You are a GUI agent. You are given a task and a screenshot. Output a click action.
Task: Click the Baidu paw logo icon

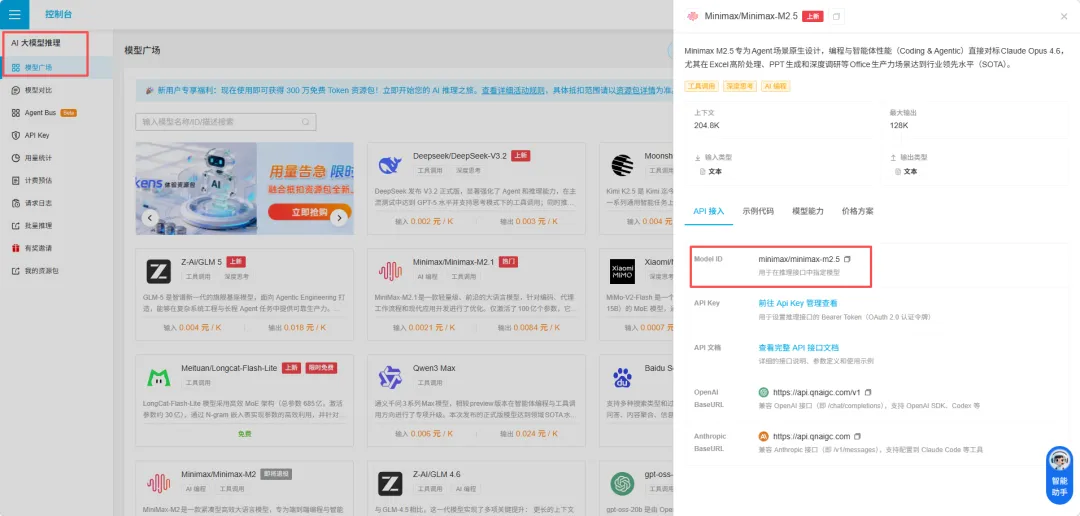pyautogui.click(x=623, y=378)
